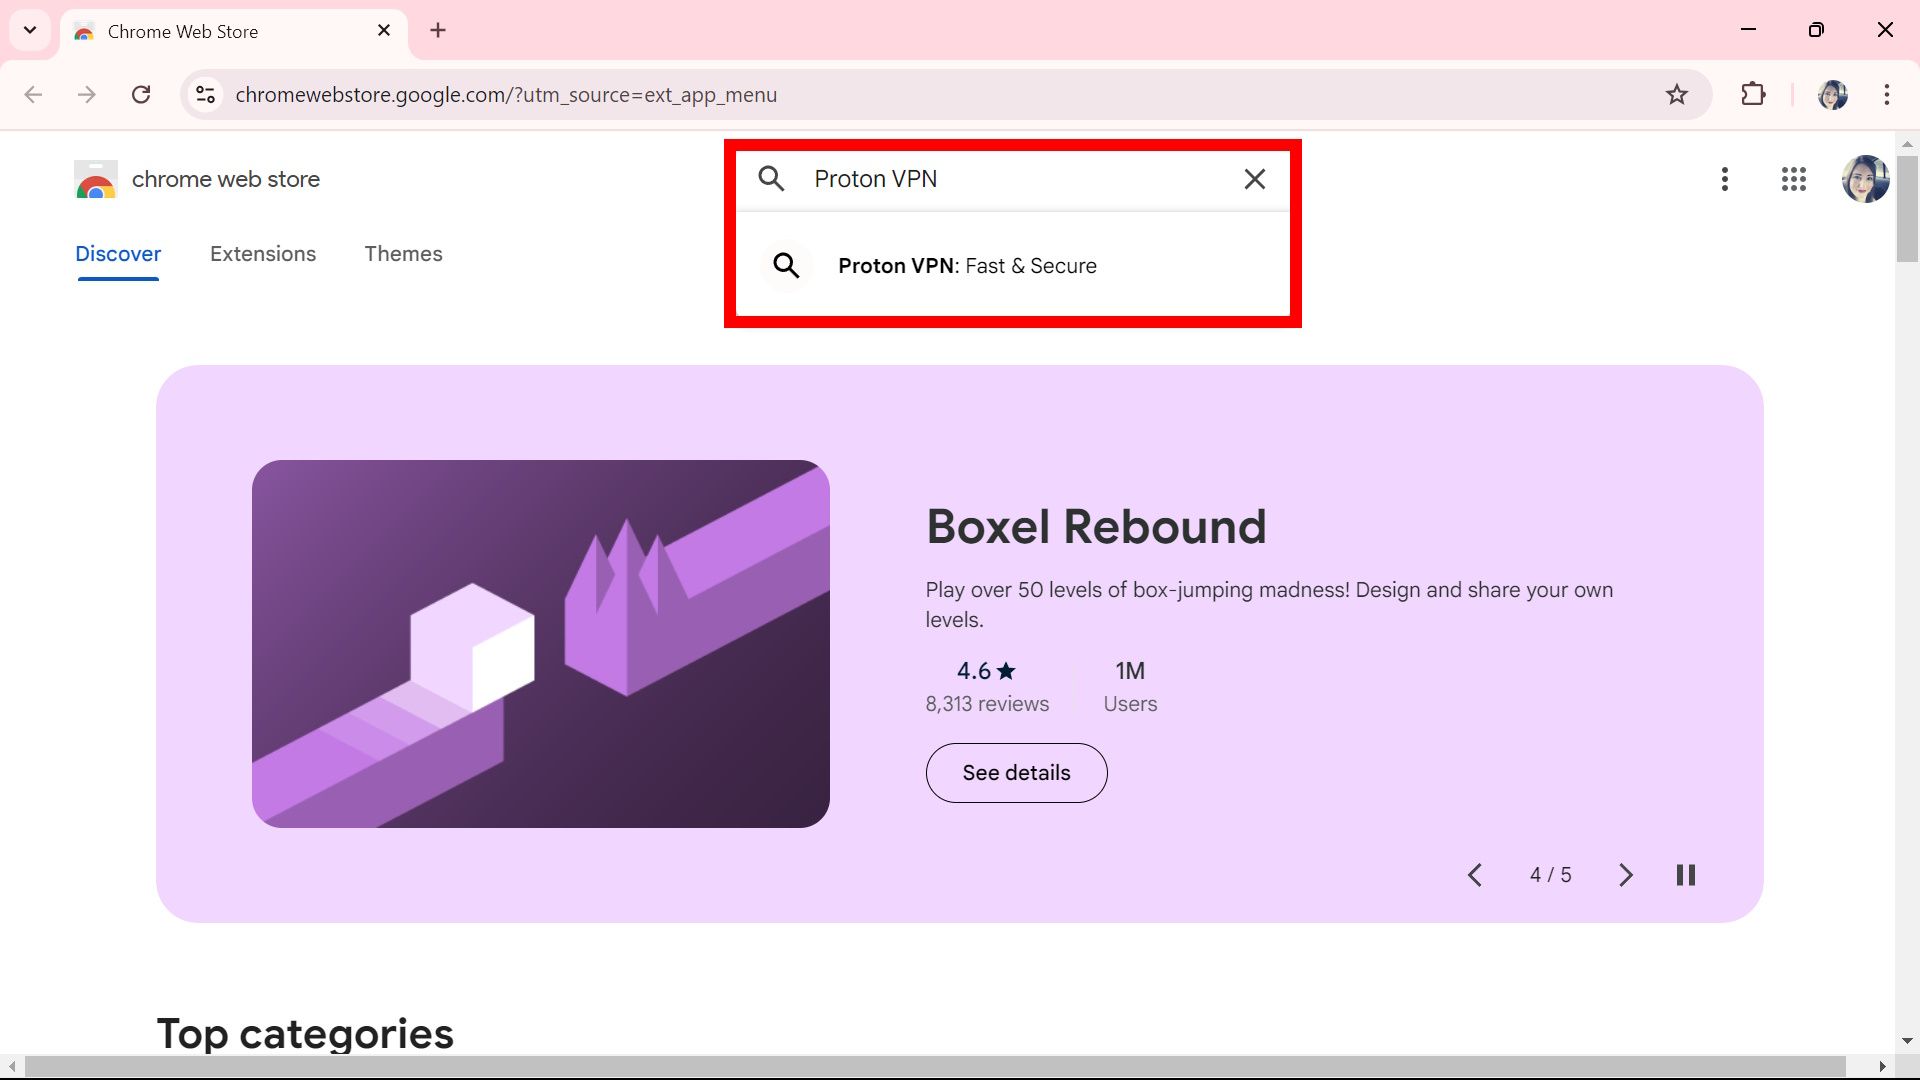Image resolution: width=1920 pixels, height=1080 pixels.
Task: Select the Proton VPN: Fast & Secure suggestion
Action: point(967,265)
